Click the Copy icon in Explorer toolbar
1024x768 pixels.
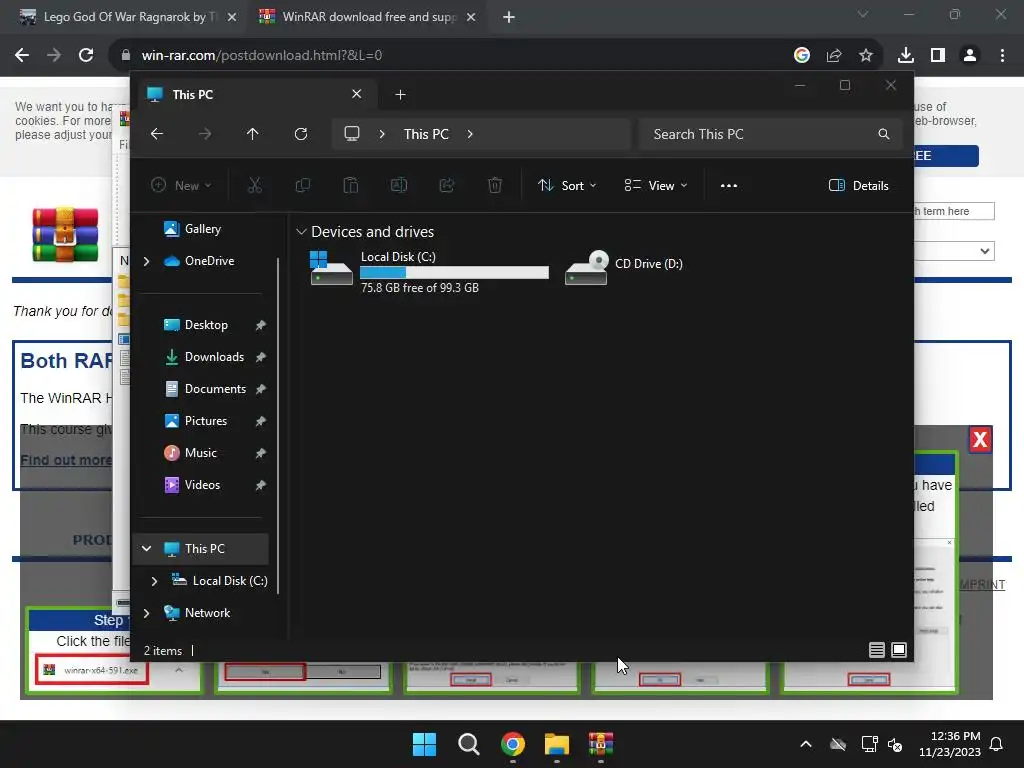click(302, 185)
